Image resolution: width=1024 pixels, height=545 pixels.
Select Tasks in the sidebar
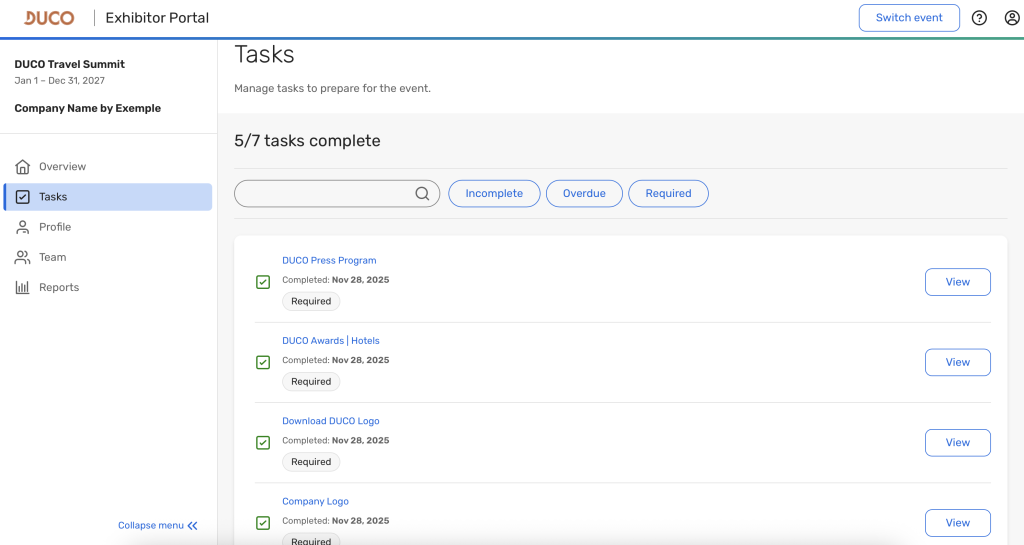[108, 197]
